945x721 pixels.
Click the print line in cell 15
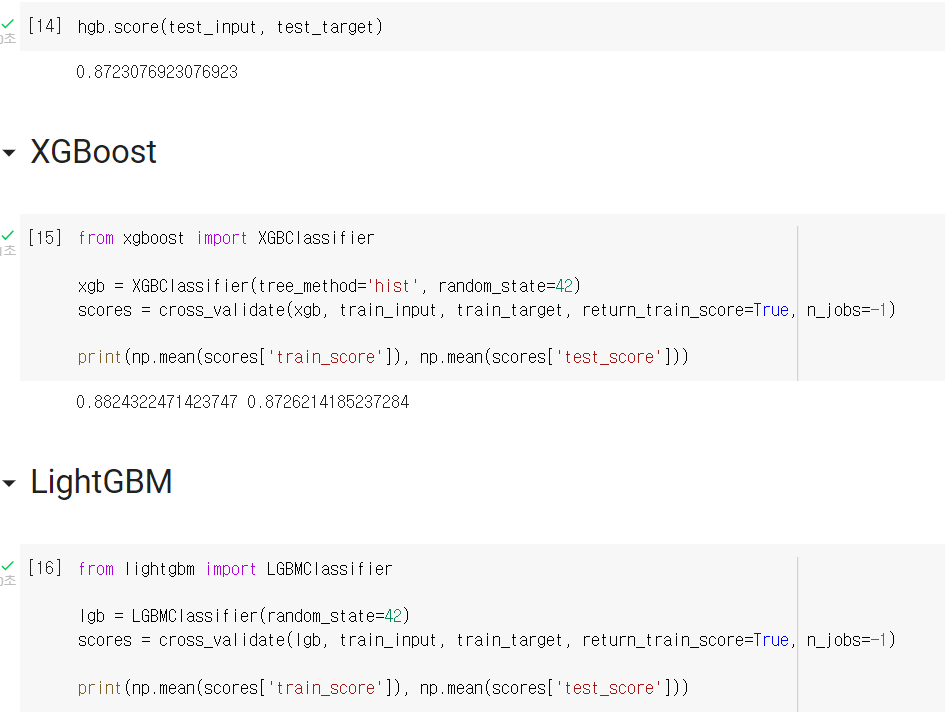coord(383,357)
